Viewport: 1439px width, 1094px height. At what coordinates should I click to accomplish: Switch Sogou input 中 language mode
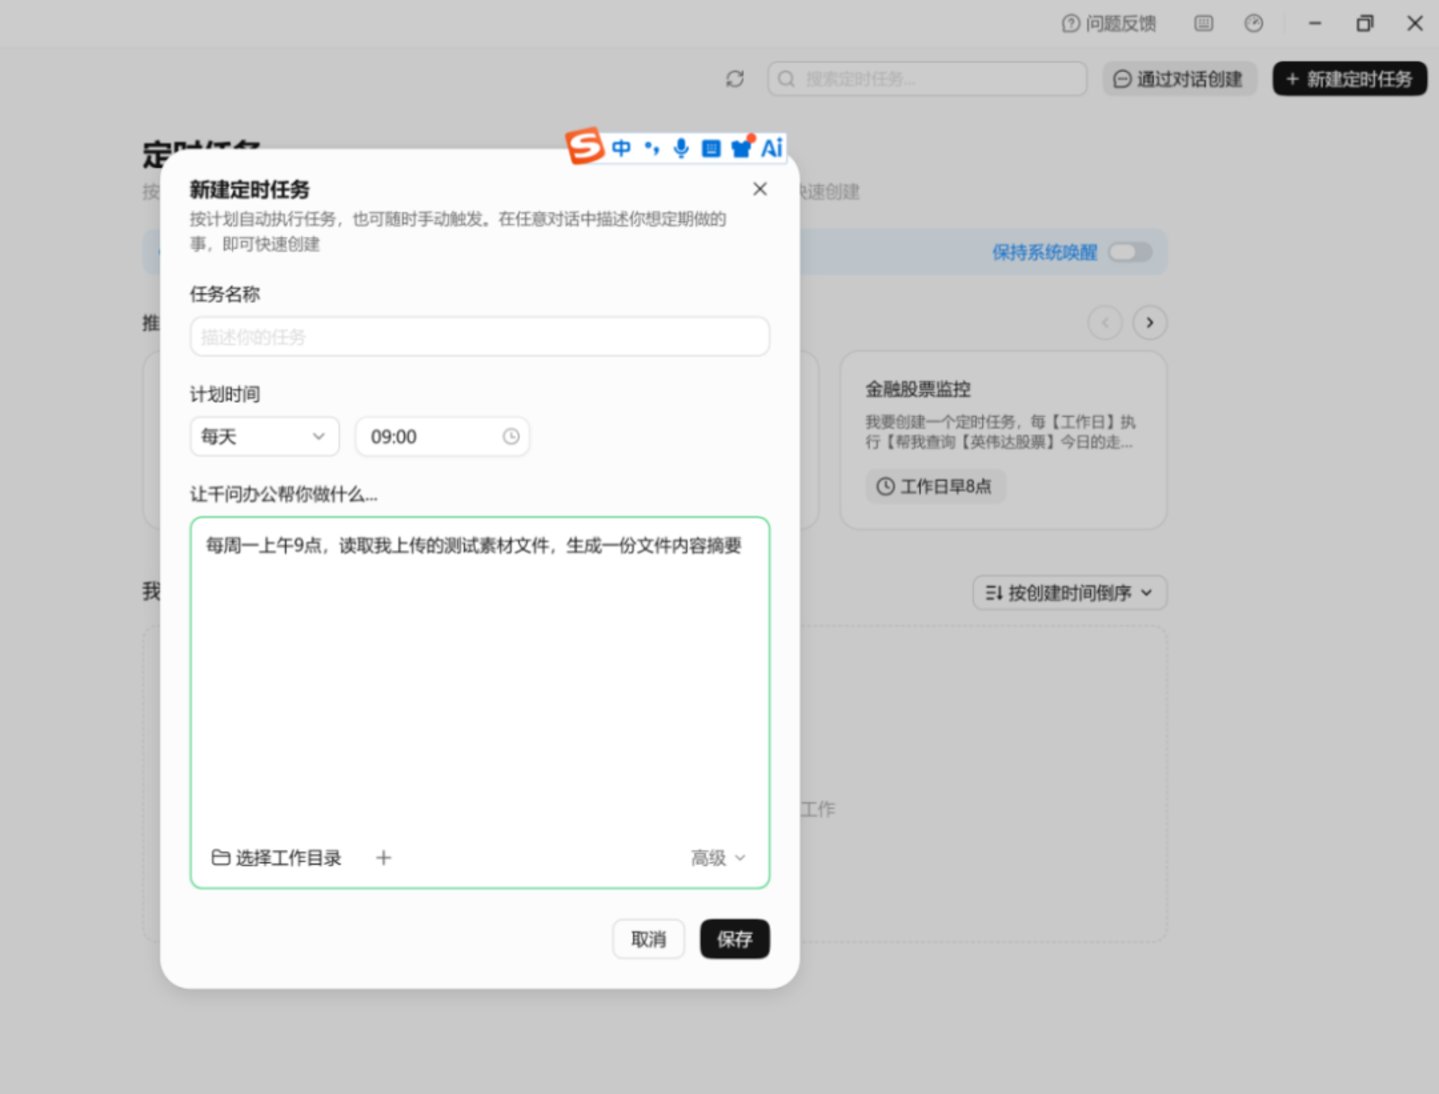pyautogui.click(x=621, y=148)
